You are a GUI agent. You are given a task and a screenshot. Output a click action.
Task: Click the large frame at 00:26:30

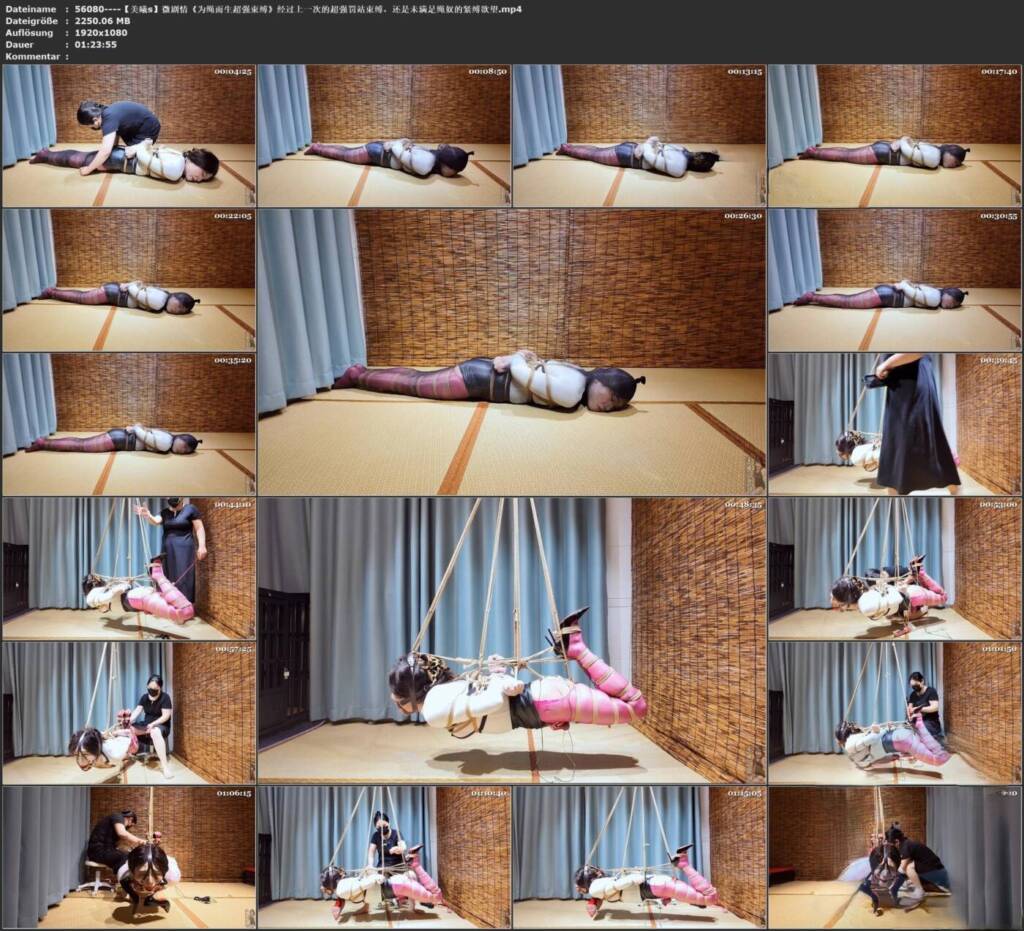pyautogui.click(x=511, y=352)
